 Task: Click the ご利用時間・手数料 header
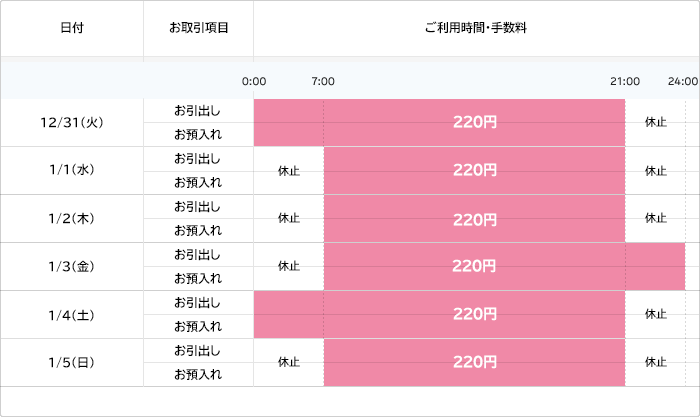tap(475, 28)
